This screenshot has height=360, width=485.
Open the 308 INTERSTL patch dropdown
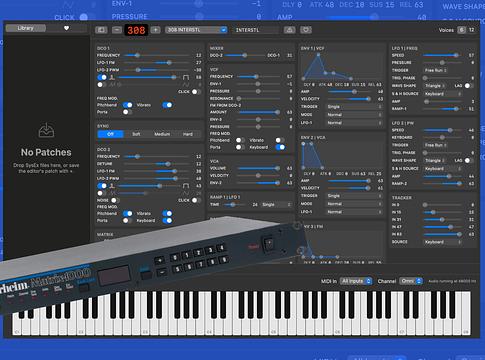pyautogui.click(x=196, y=30)
